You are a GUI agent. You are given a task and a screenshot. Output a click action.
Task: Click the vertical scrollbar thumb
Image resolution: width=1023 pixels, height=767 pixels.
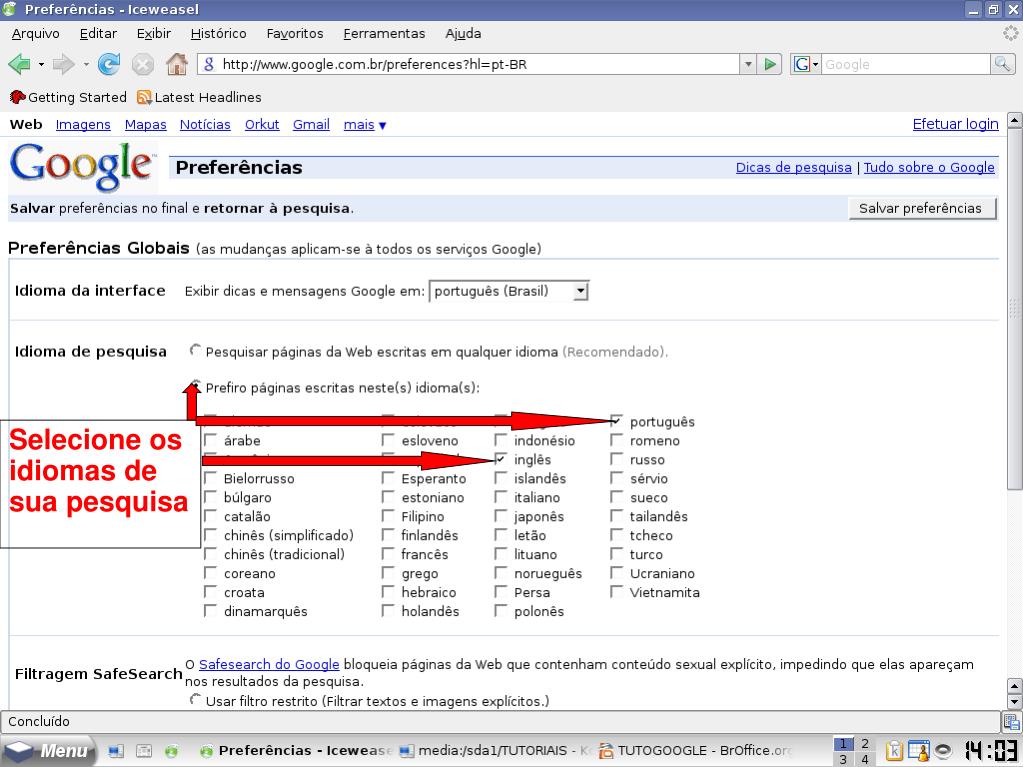[1015, 310]
